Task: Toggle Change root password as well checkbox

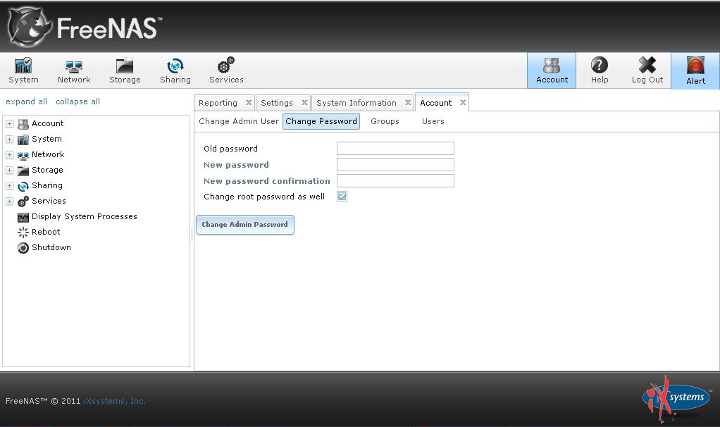Action: tap(342, 197)
